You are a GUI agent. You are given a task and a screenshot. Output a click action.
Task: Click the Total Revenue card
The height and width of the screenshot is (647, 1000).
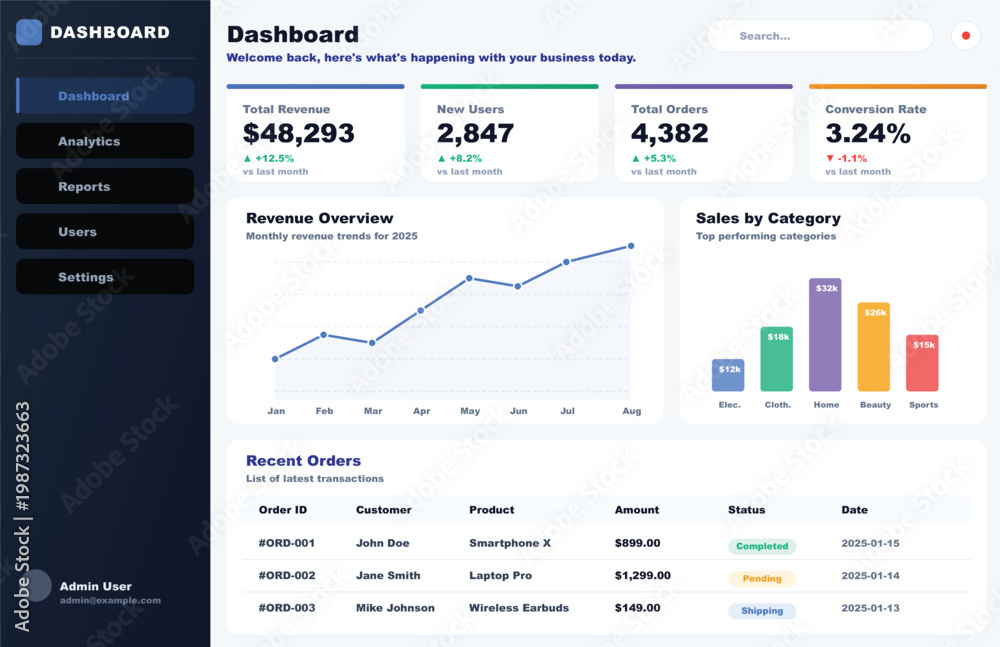coord(316,133)
